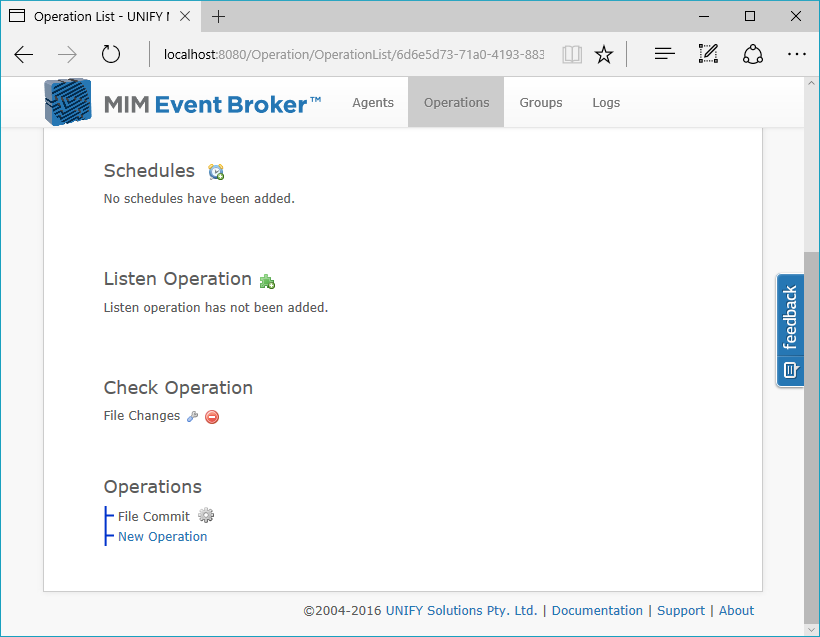The width and height of the screenshot is (820, 637).
Task: Select the File Commit operation
Action: pos(154,516)
